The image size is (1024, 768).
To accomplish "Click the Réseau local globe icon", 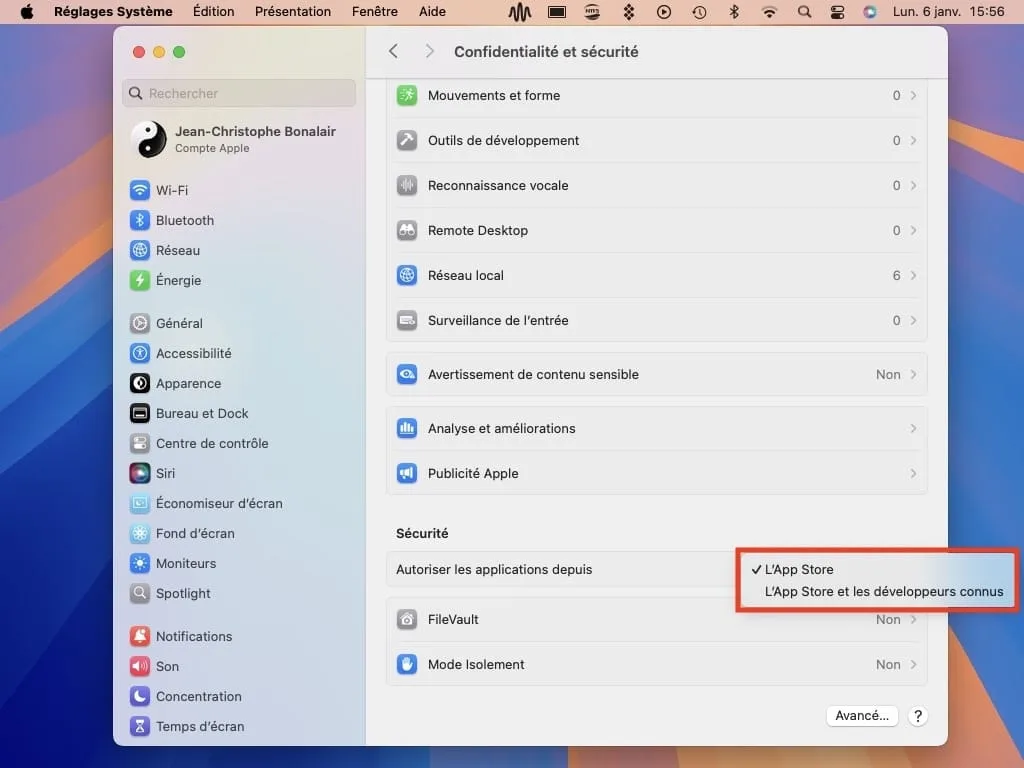I will pyautogui.click(x=407, y=276).
